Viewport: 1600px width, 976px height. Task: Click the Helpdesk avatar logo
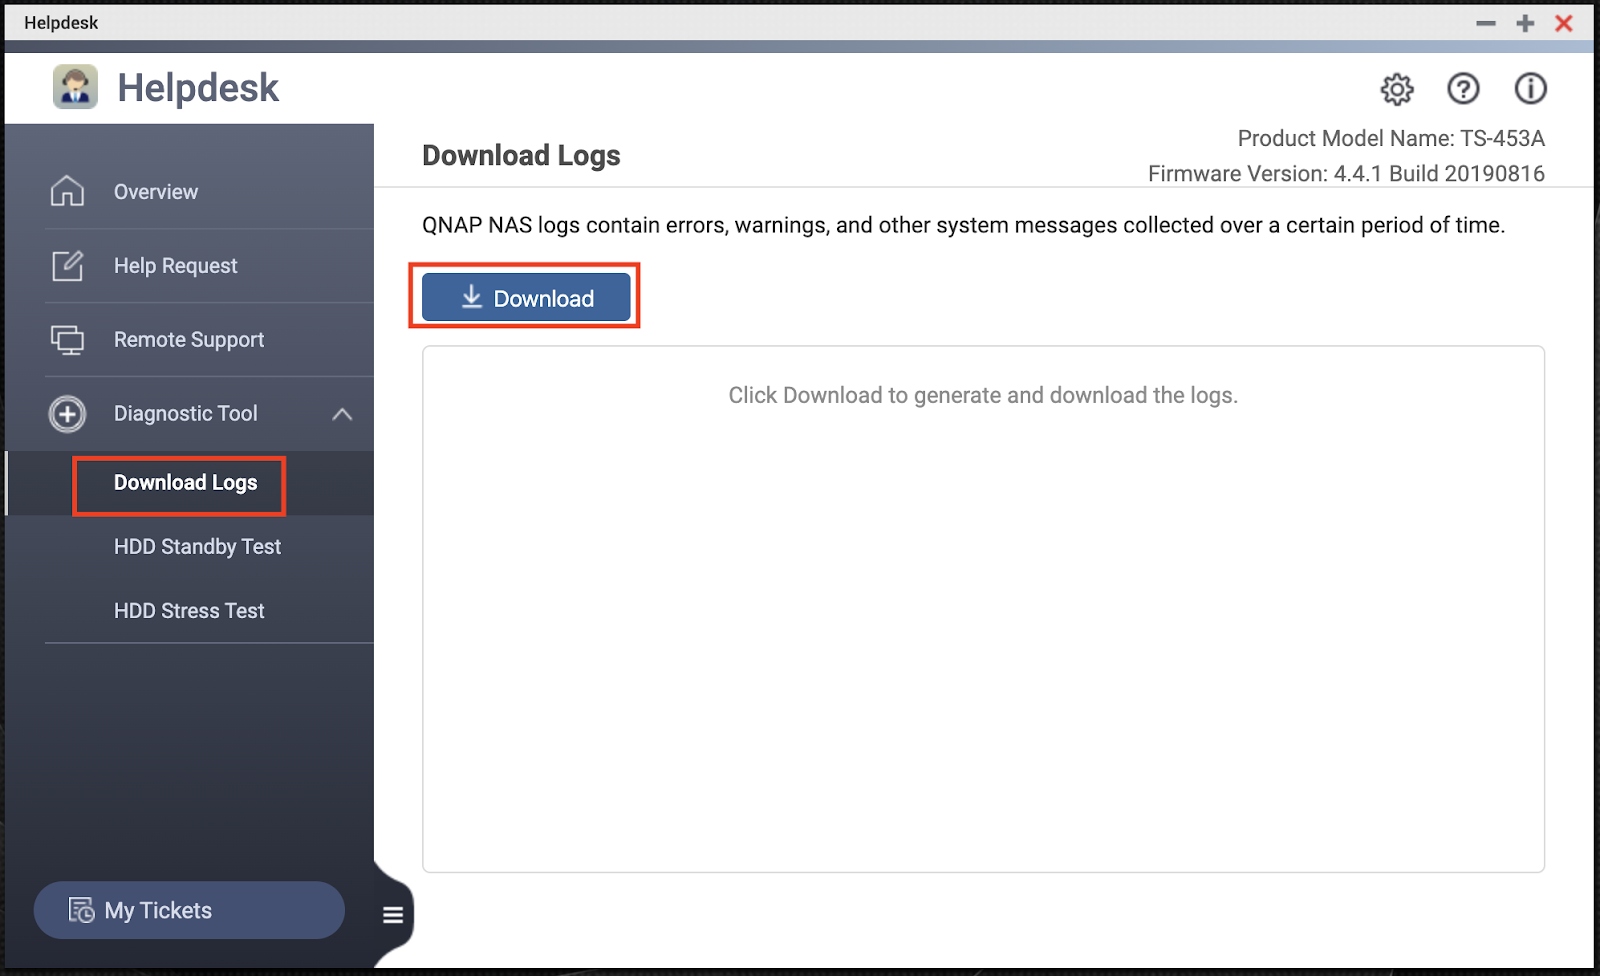[x=75, y=87]
